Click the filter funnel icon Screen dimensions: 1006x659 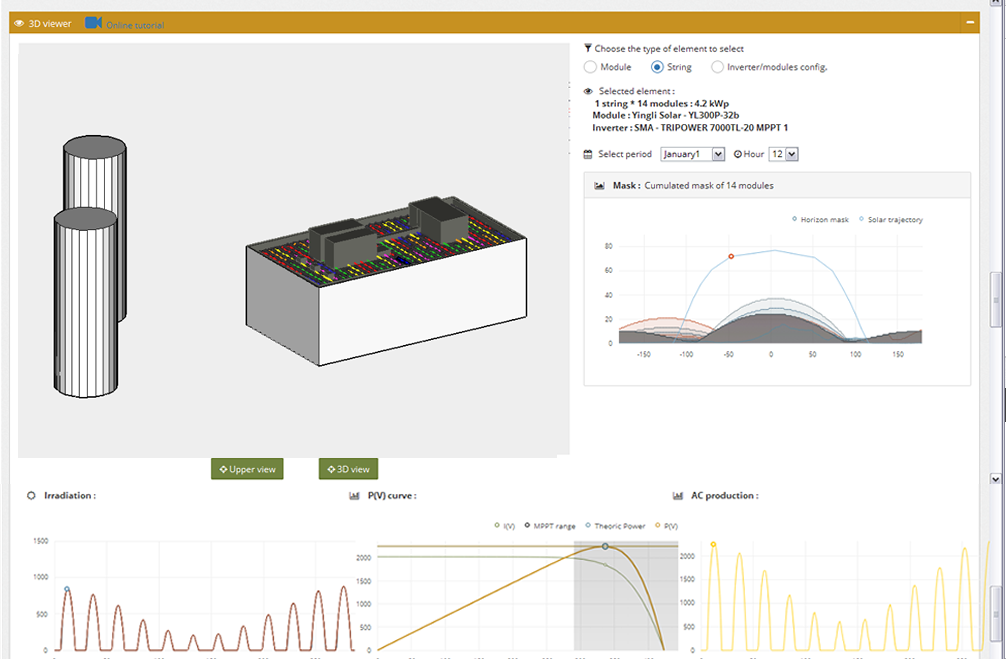[x=588, y=48]
